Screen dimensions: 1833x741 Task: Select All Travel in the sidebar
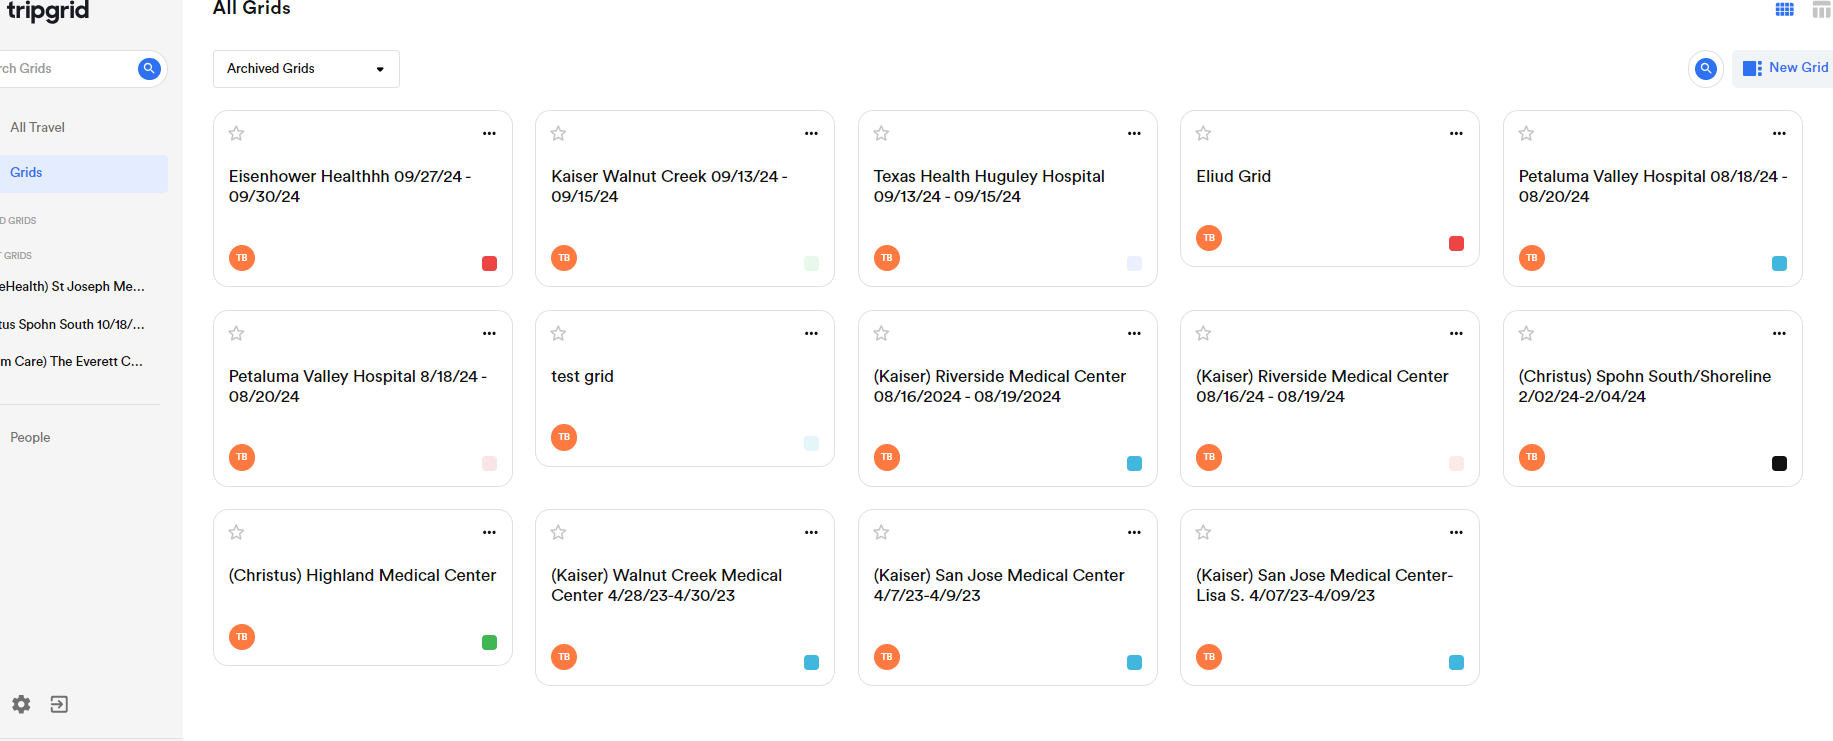[37, 127]
